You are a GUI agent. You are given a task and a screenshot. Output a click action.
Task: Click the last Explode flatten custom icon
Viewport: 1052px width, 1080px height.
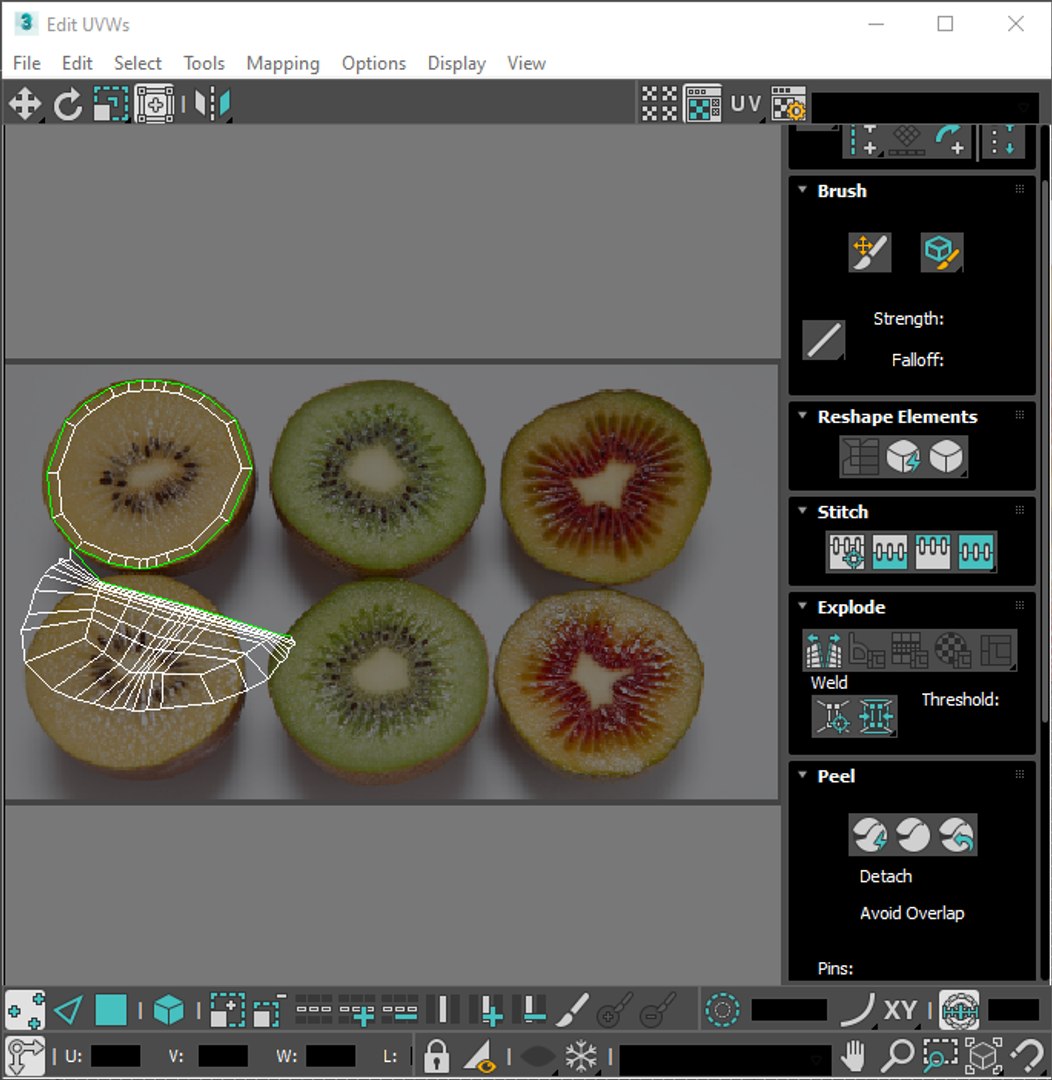[996, 650]
